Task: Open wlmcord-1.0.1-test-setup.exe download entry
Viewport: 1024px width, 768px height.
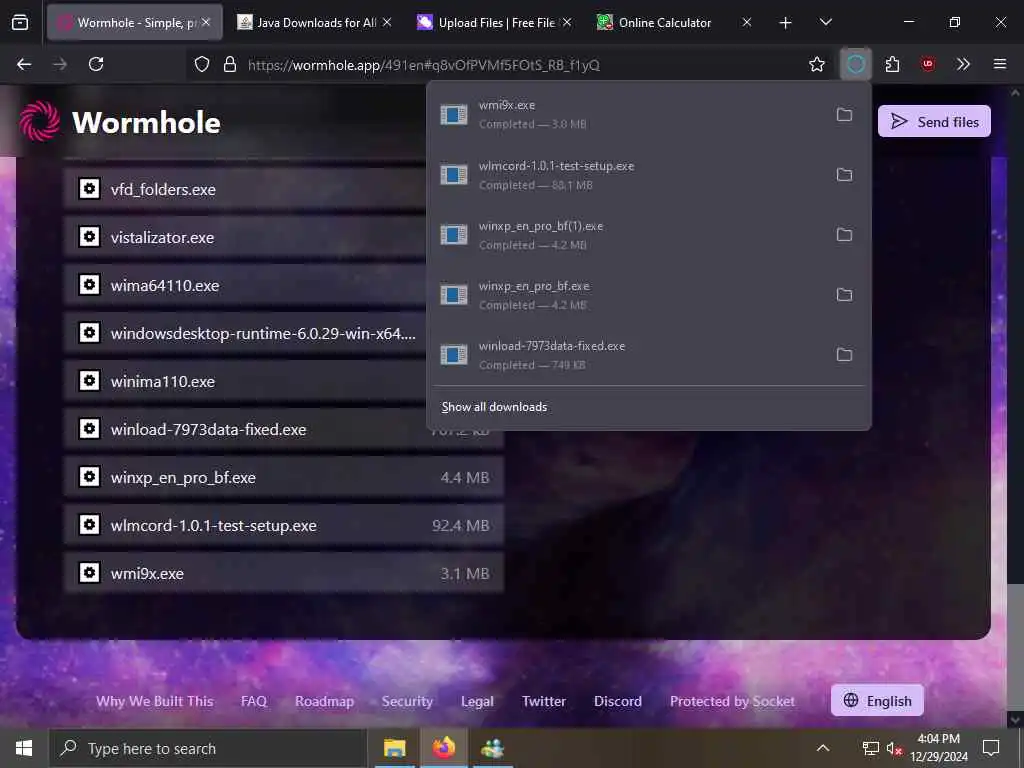Action: tap(627, 174)
